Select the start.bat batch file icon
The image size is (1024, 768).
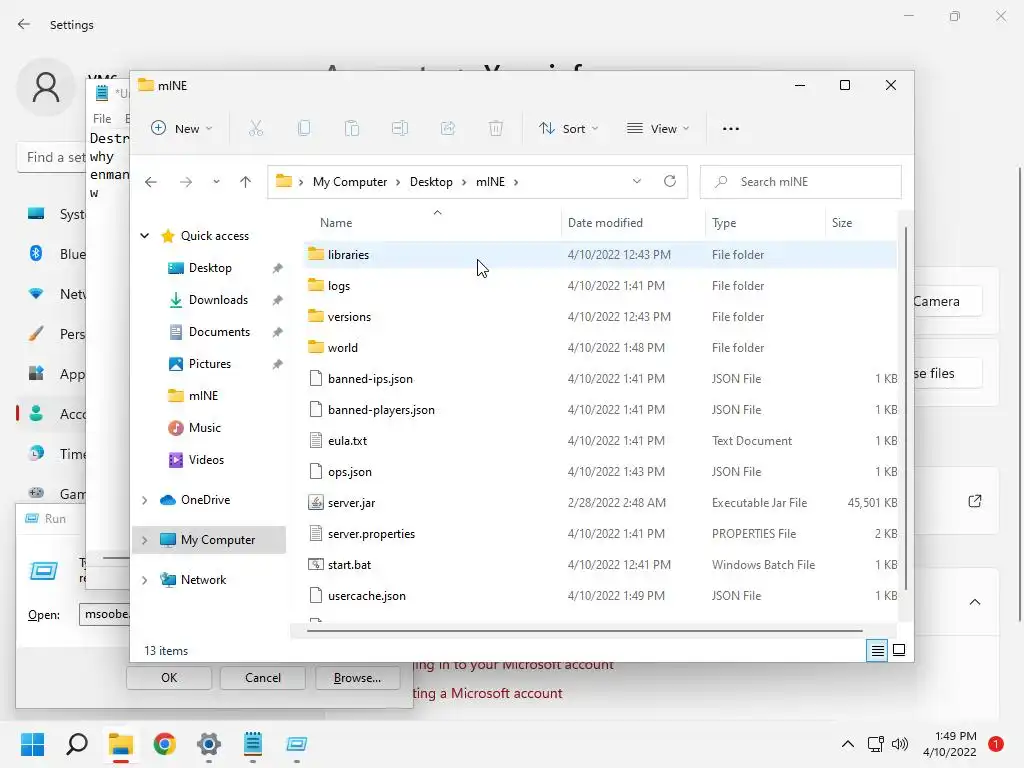(316, 564)
